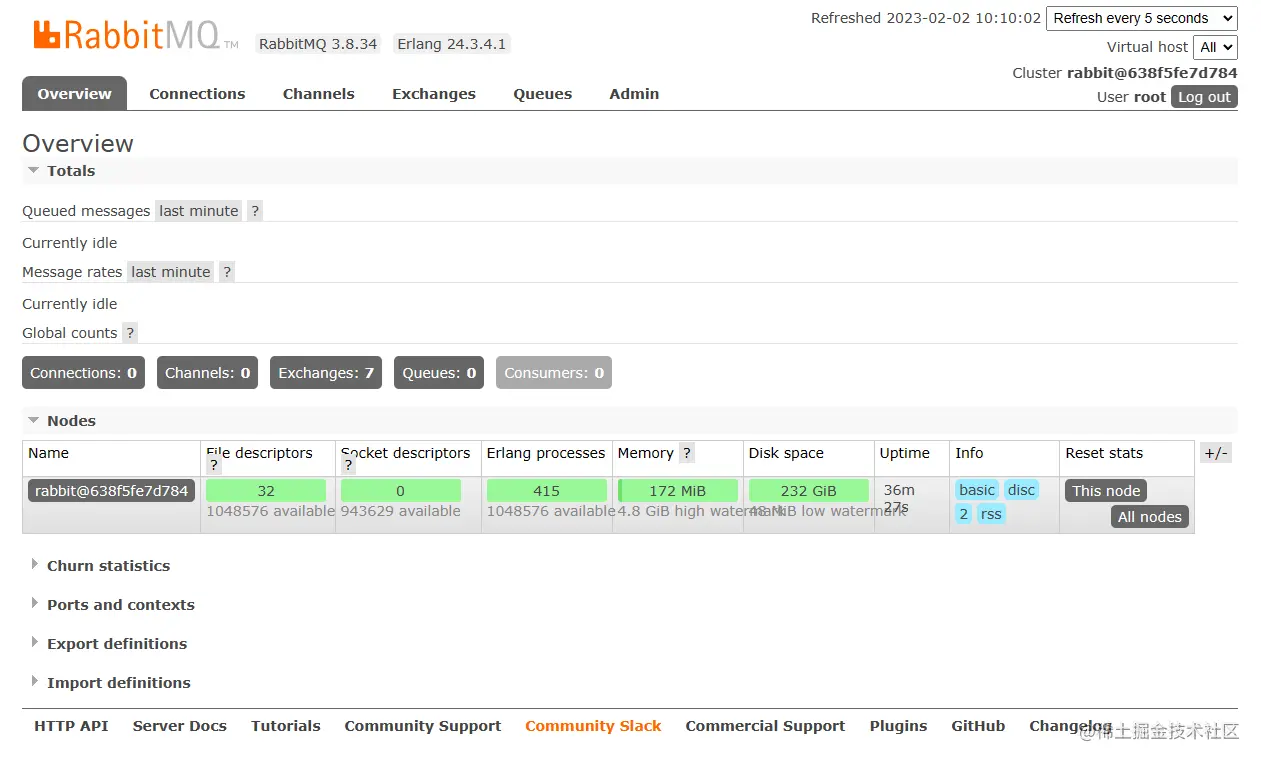
Task: Click the RabbitMQ logo
Action: coord(136,35)
